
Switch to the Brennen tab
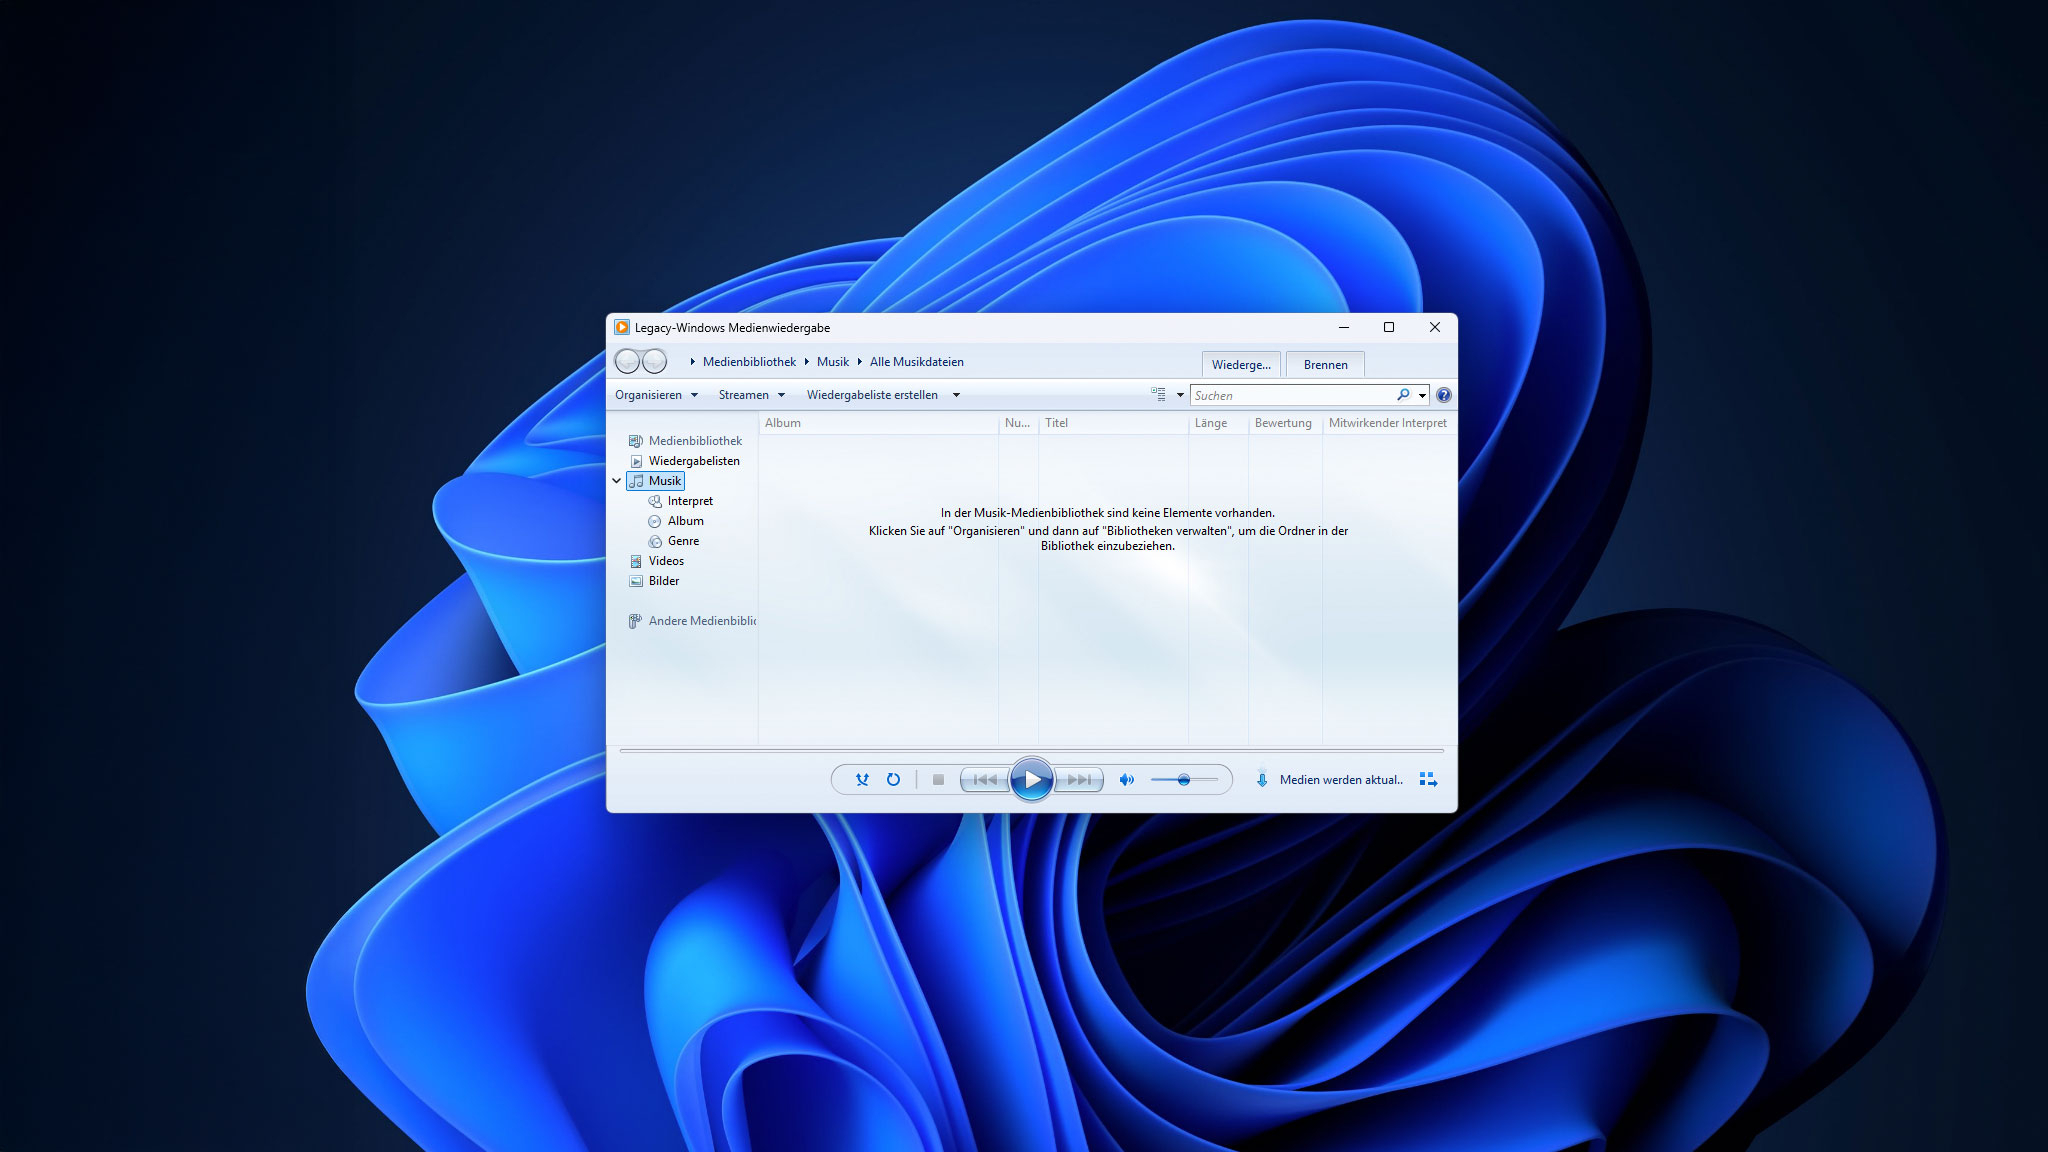tap(1325, 365)
